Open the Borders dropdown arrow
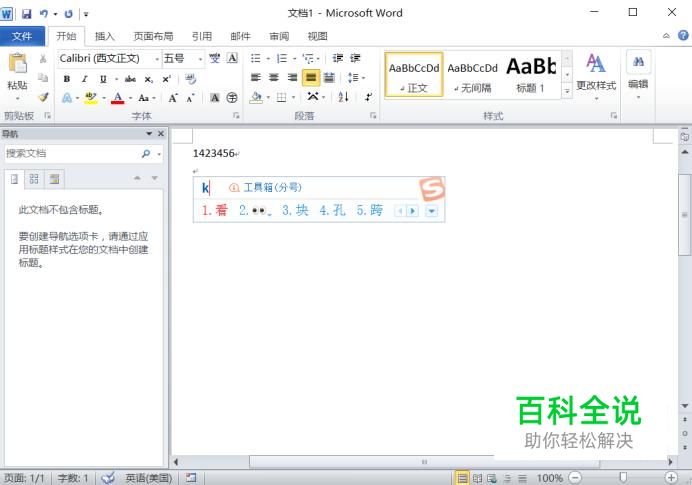692x485 pixels. click(293, 97)
